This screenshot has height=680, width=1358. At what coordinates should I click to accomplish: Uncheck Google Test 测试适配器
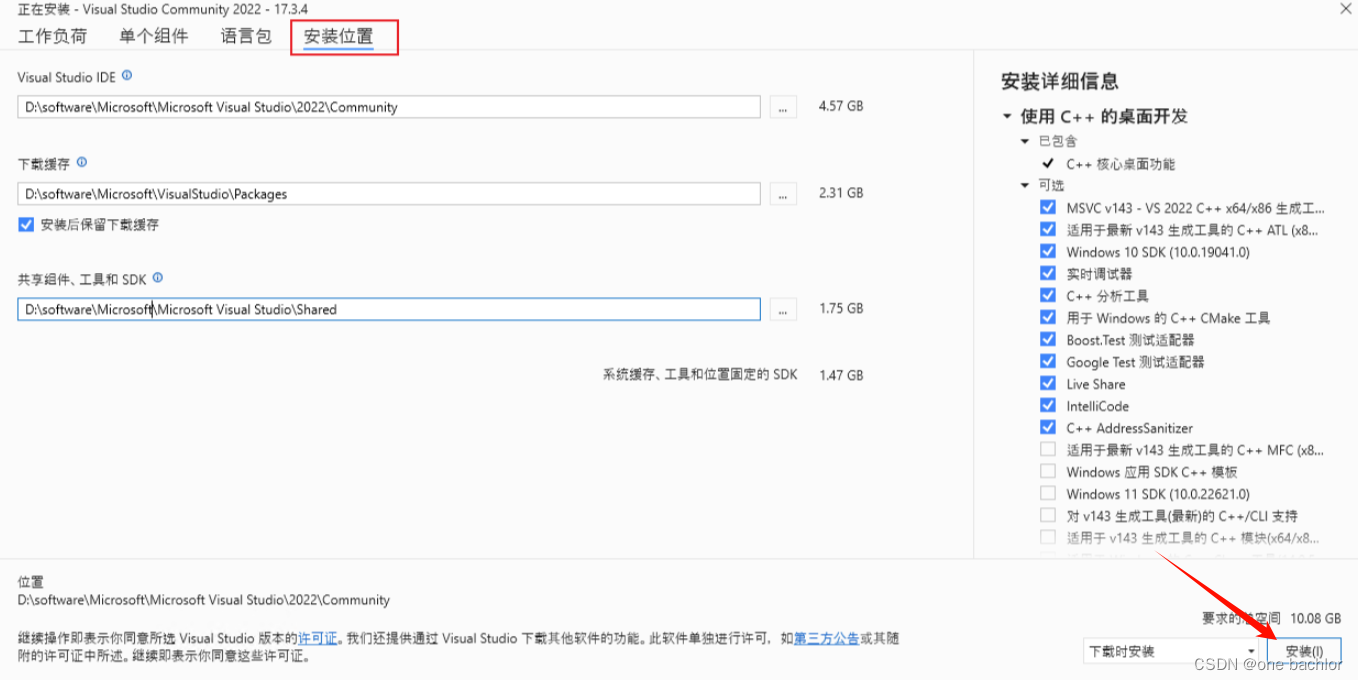click(x=1047, y=362)
